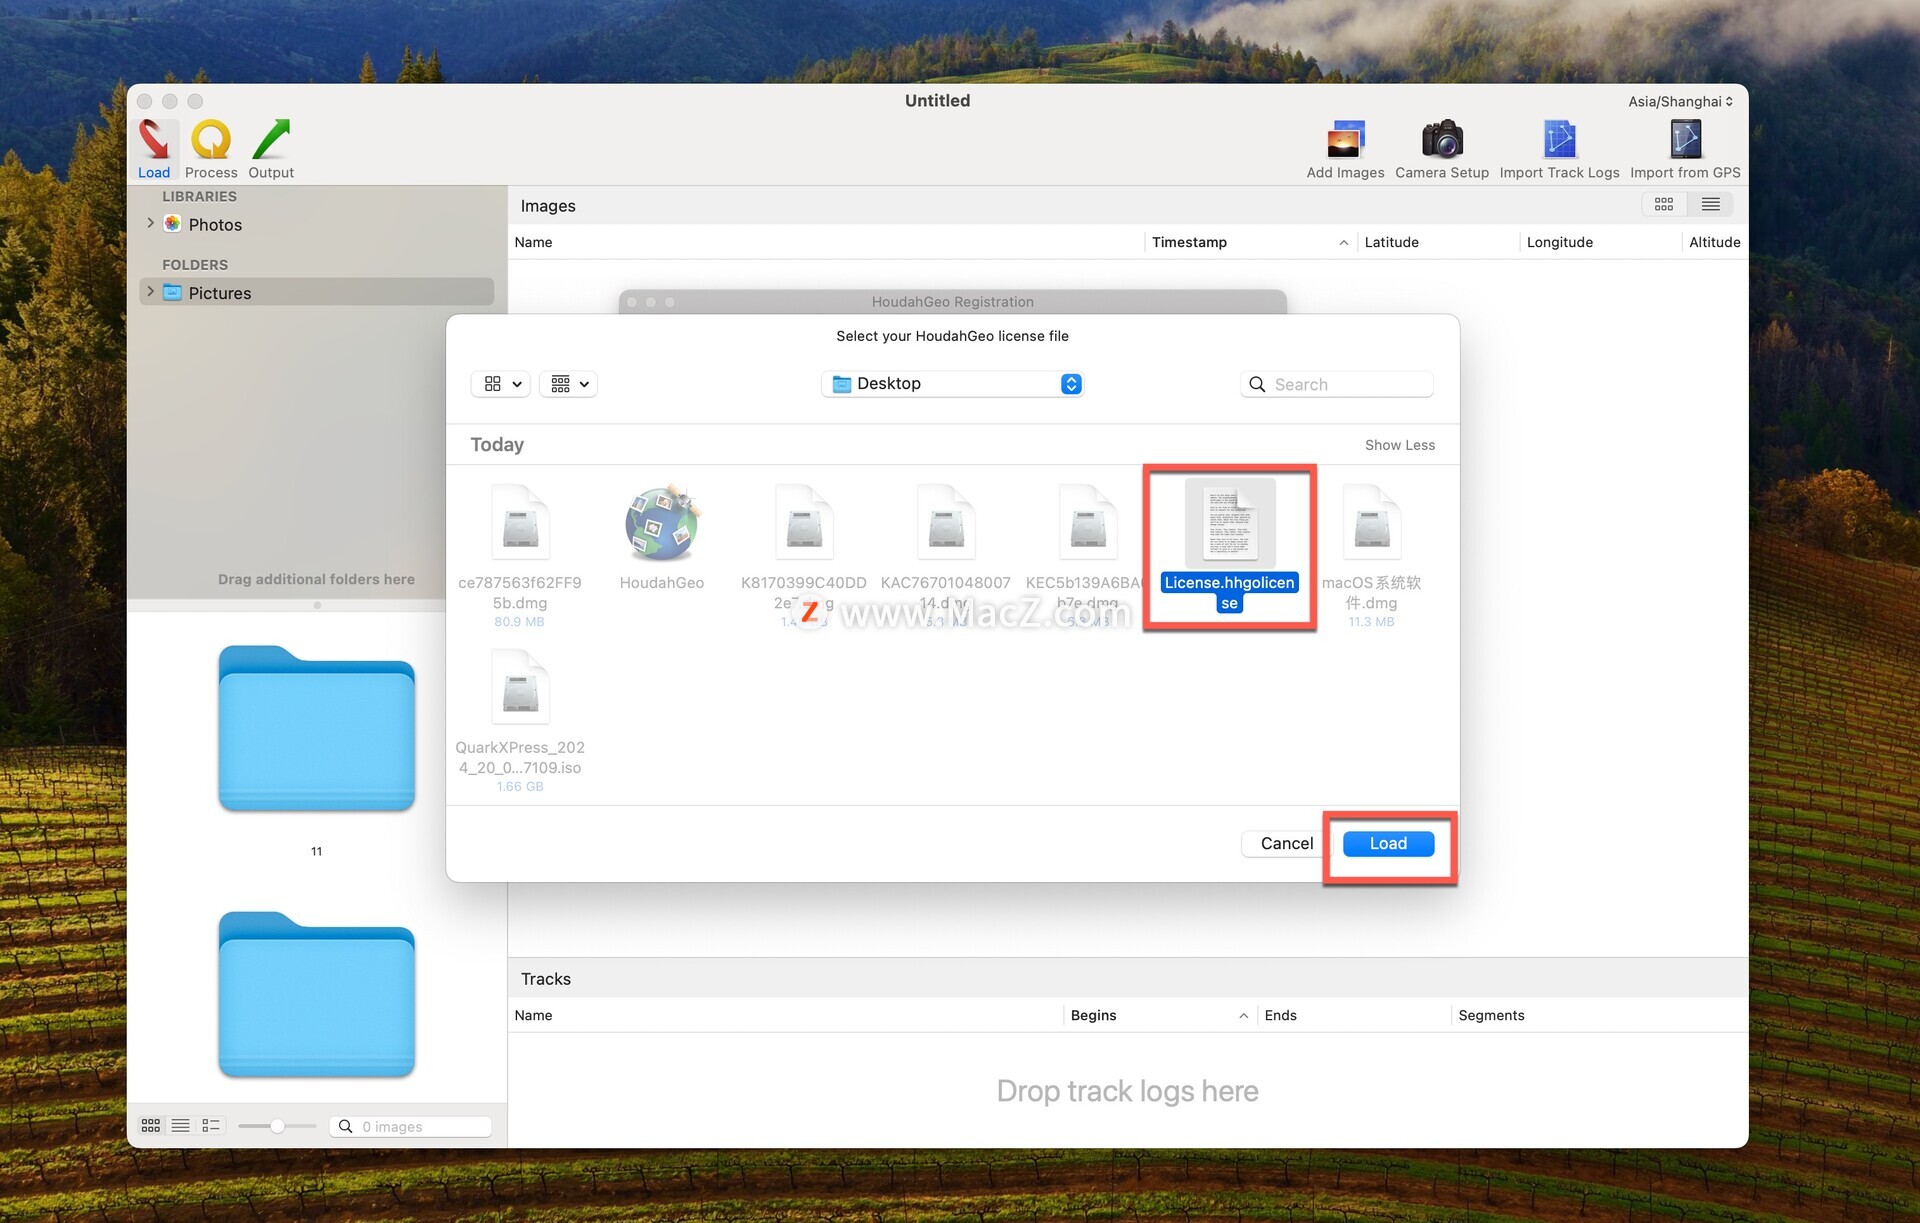
Task: Choose Import from GPS icon
Action: 1685,149
